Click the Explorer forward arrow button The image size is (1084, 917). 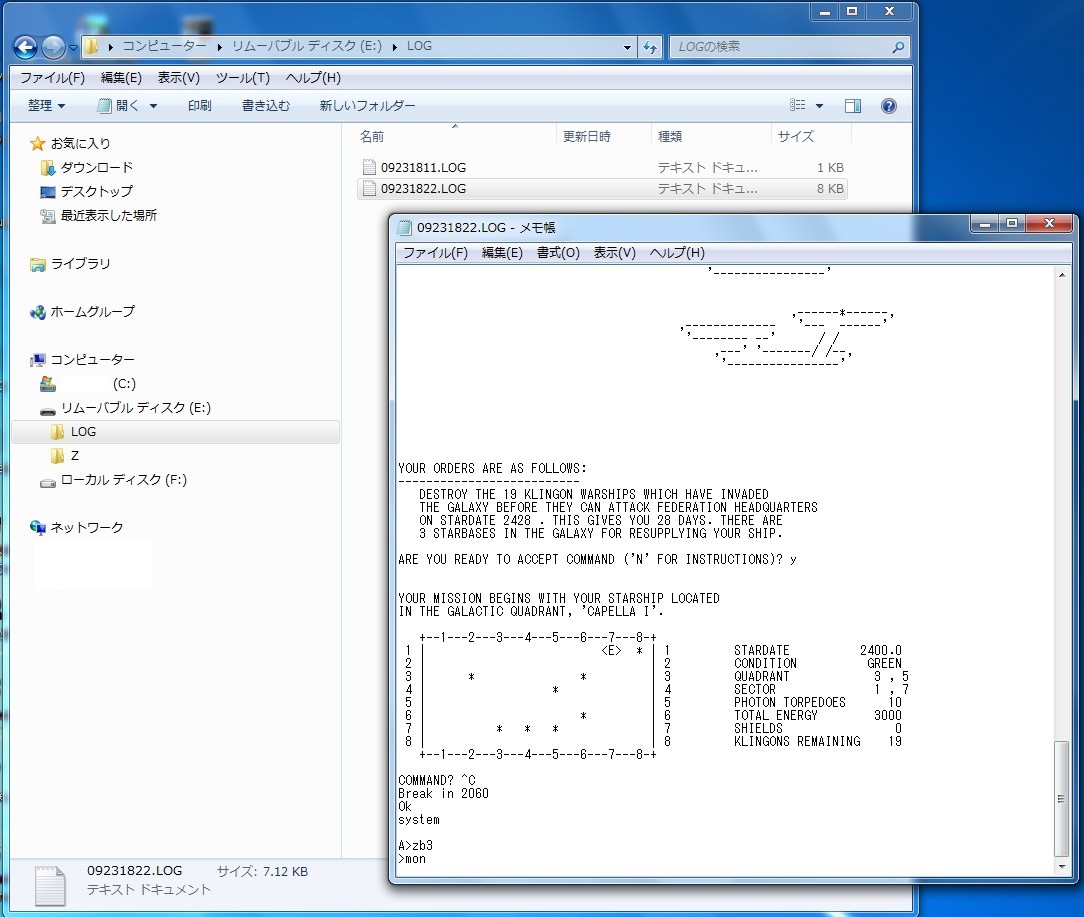pyautogui.click(x=53, y=47)
